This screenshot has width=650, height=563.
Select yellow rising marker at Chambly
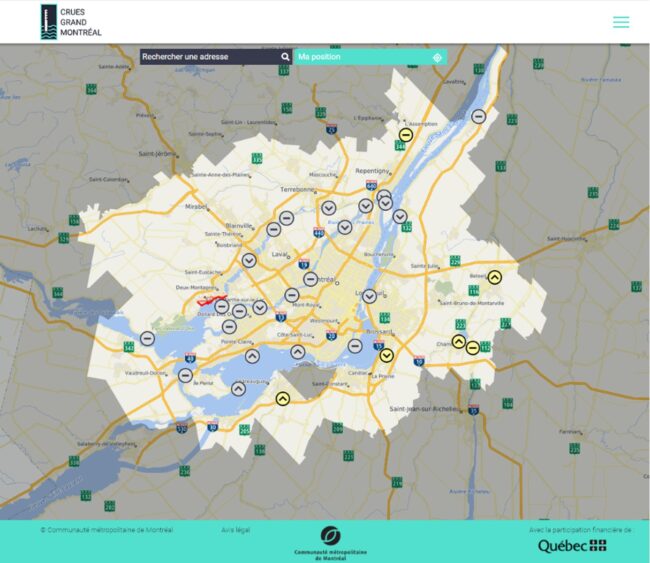point(458,342)
